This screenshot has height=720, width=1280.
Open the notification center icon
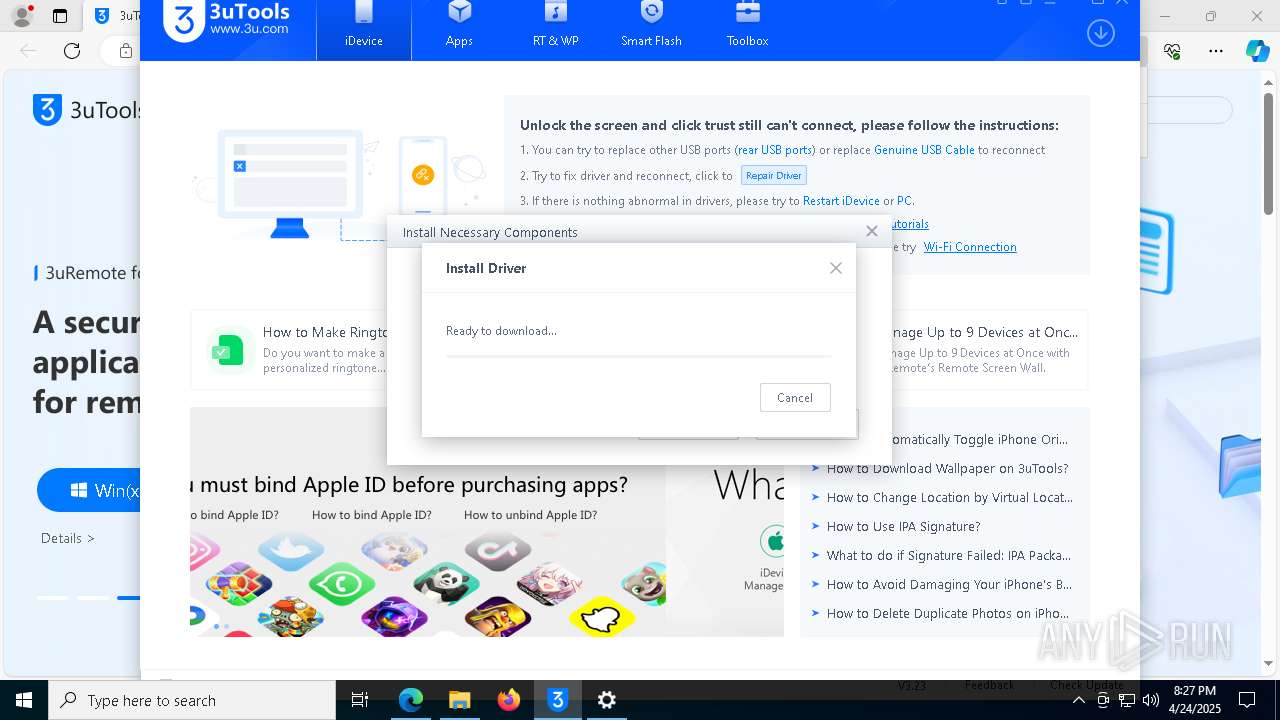(1247, 700)
